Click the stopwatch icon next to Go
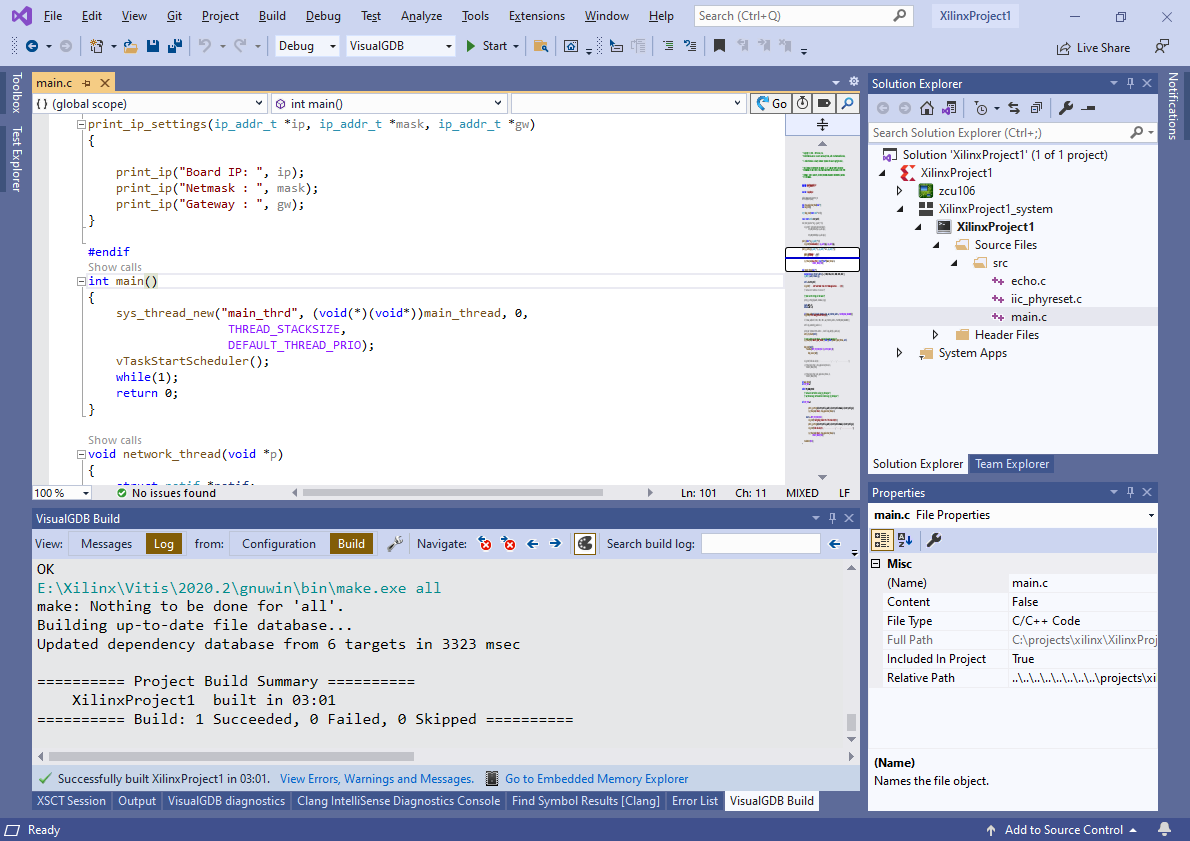Viewport: 1190px width, 841px height. click(x=802, y=104)
